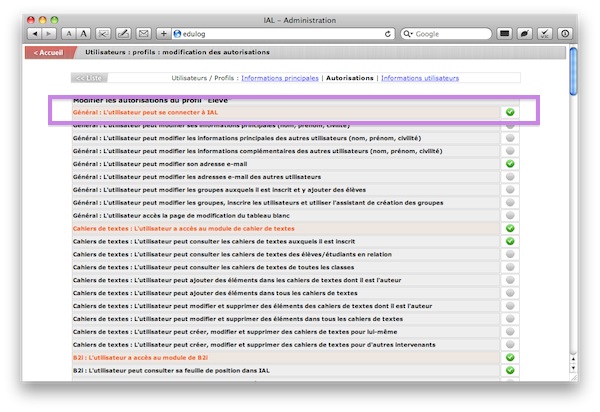Click the plus add bookmark button
This screenshot has width=600, height=412.
pyautogui.click(x=164, y=34)
